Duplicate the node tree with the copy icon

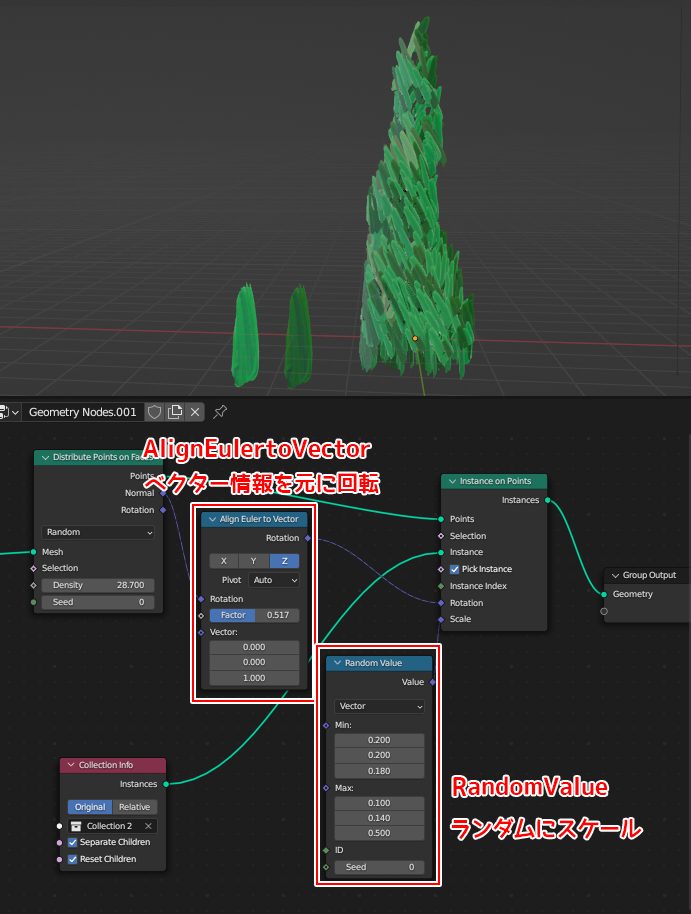(175, 412)
